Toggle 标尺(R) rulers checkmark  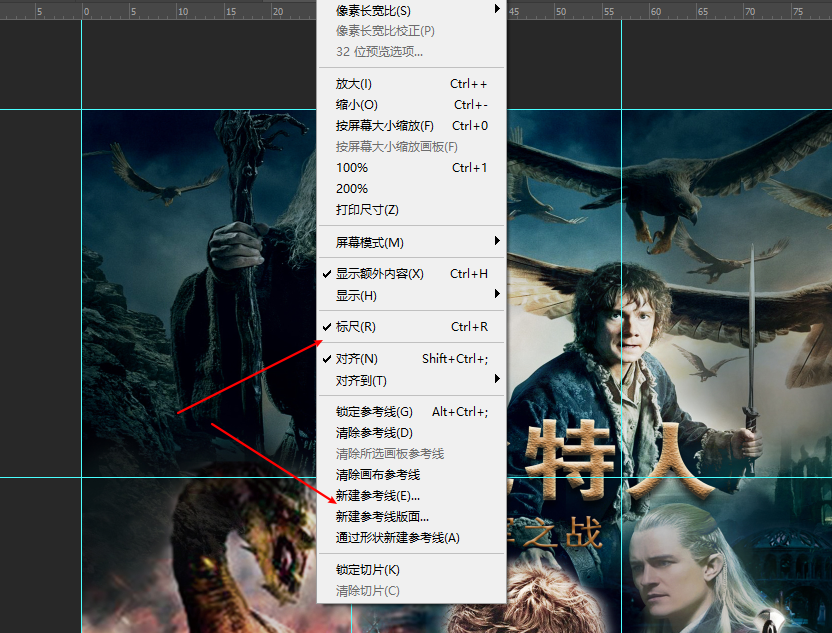point(411,327)
